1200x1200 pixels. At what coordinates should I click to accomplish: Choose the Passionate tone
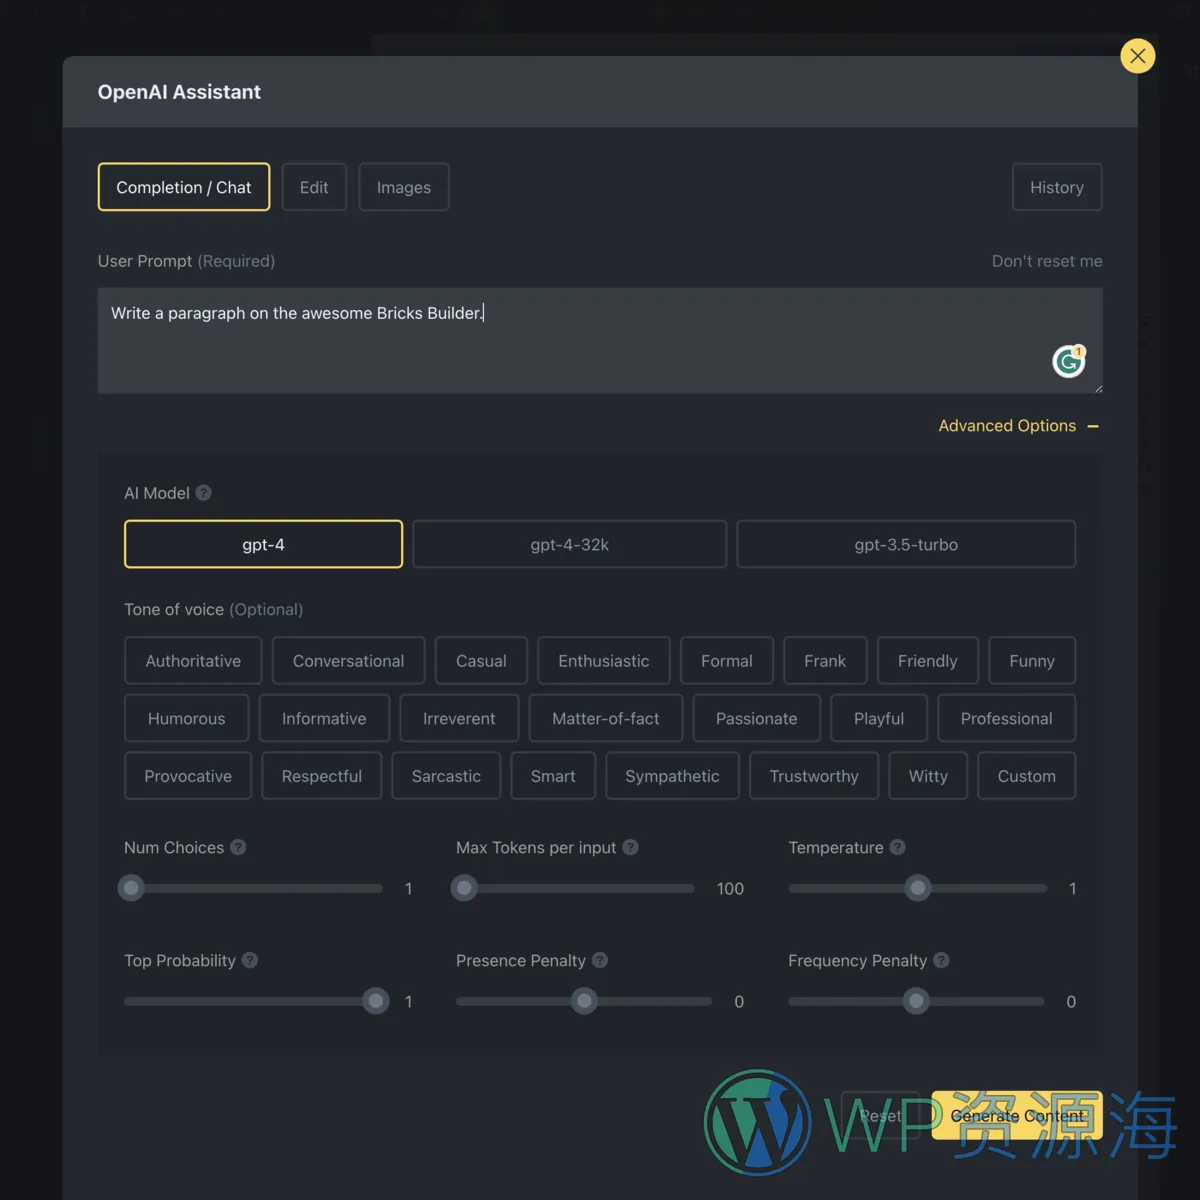coord(757,718)
